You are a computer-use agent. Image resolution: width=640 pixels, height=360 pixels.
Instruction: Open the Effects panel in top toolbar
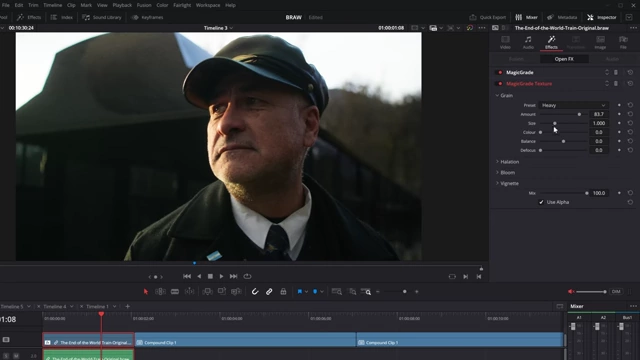29,17
